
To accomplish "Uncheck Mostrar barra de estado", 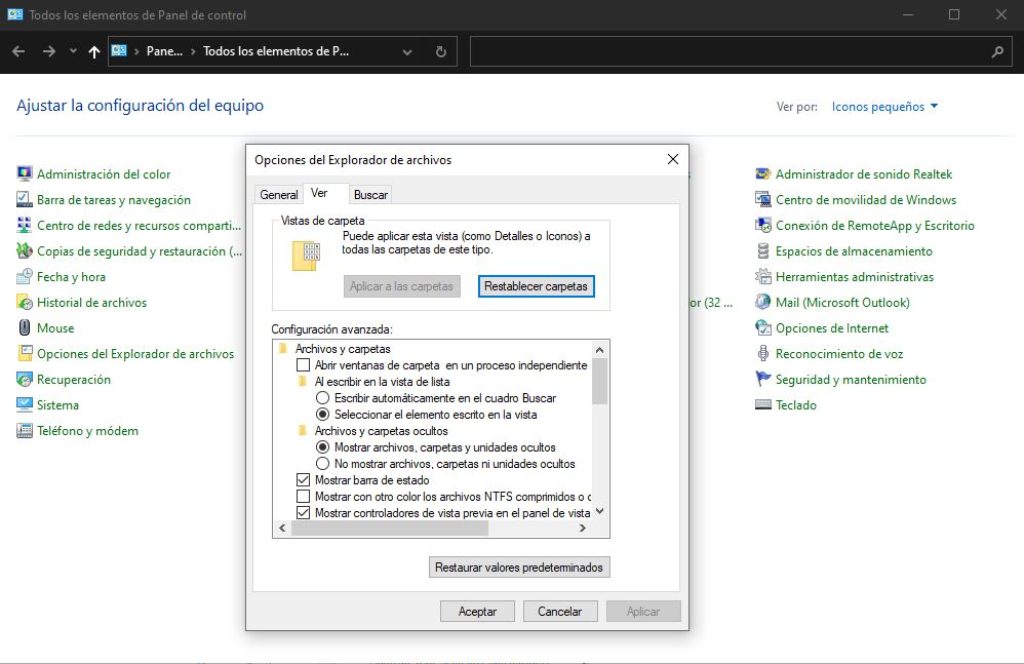I will coord(303,480).
